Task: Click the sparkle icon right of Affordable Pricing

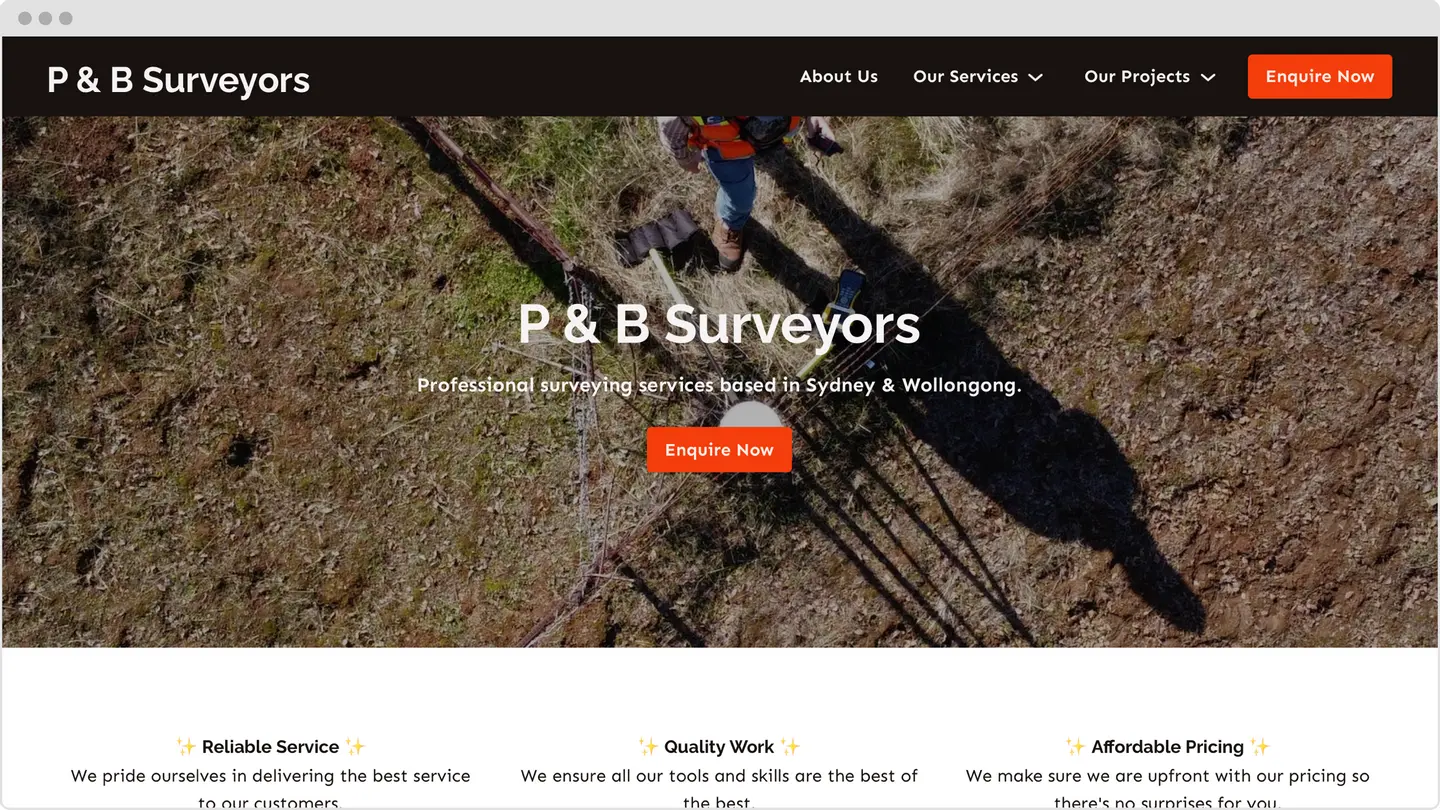Action: click(1260, 747)
